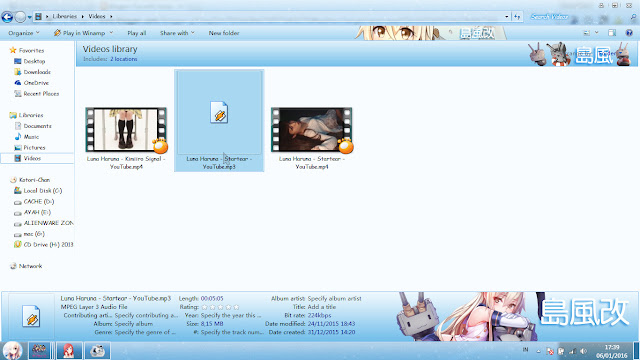
Task: Click the Refresh button beside address bar
Action: pos(517,17)
